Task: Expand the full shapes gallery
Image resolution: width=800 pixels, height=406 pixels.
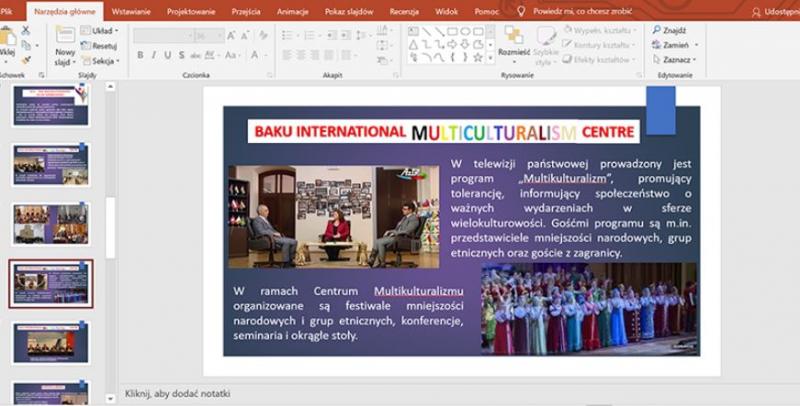Action: (x=490, y=58)
